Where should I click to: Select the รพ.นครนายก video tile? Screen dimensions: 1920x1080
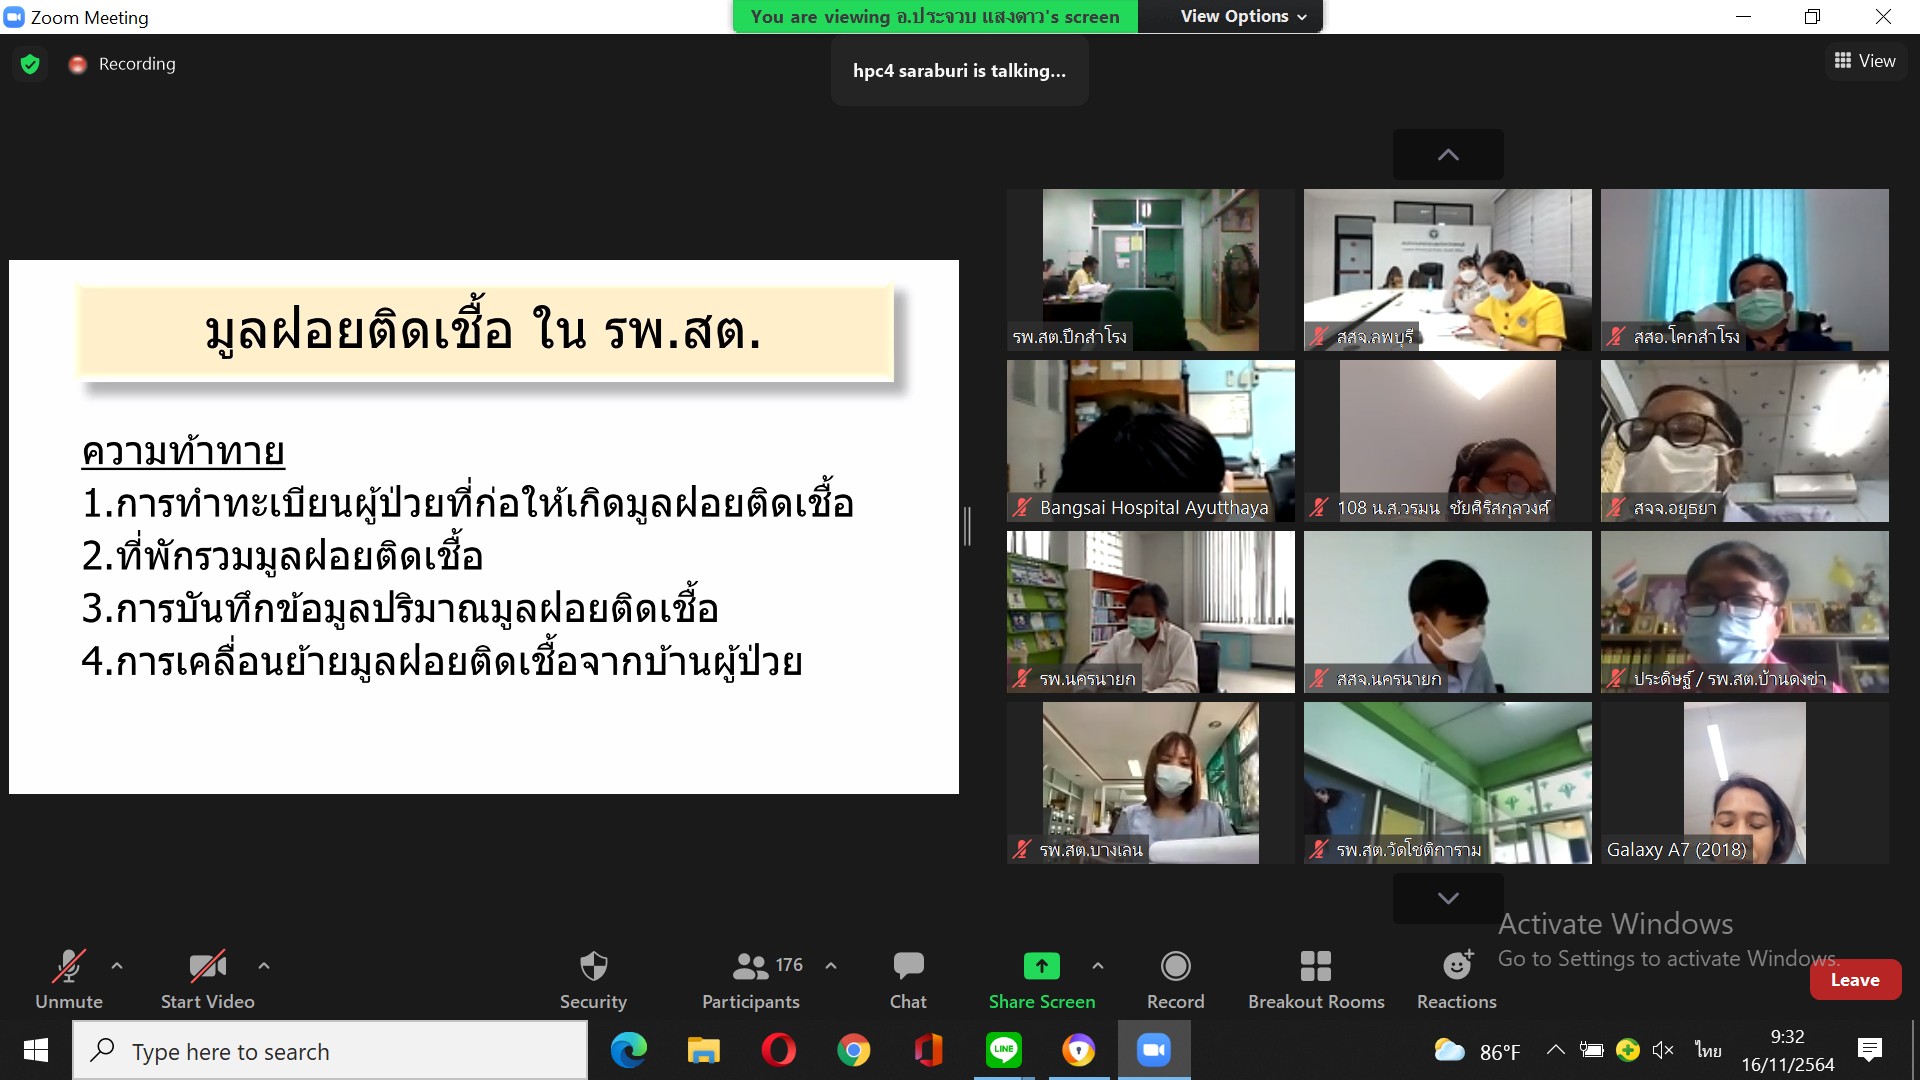(x=1151, y=612)
